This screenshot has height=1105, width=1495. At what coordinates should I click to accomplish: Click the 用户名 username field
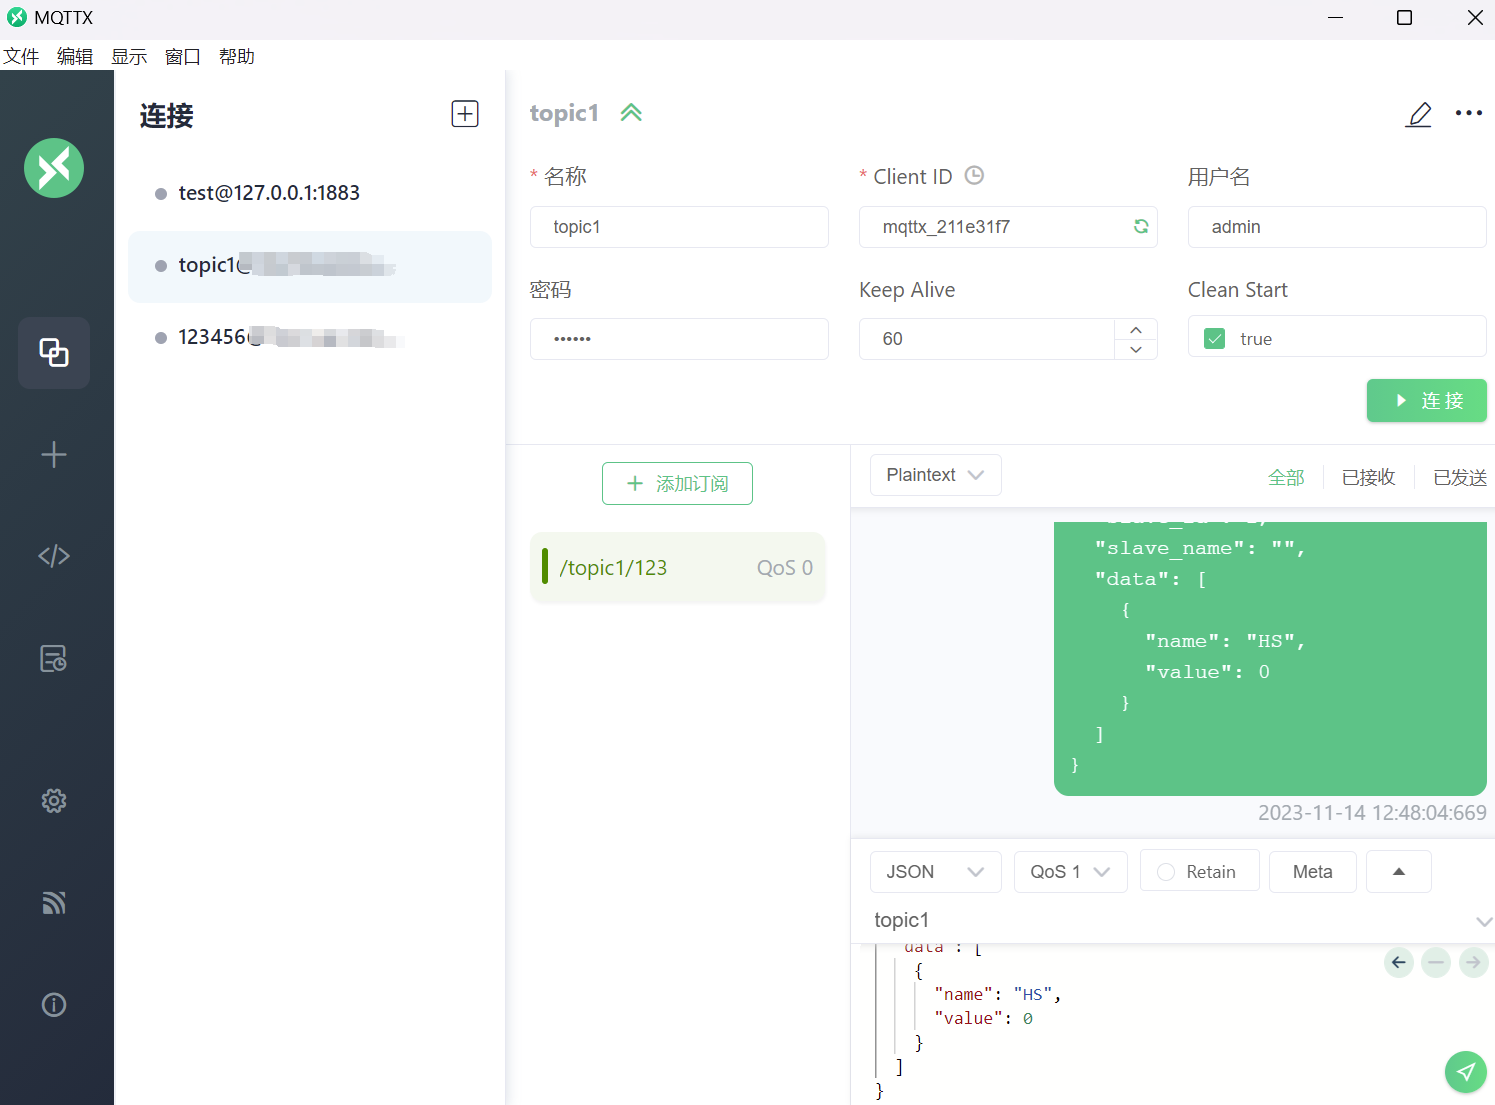point(1337,227)
